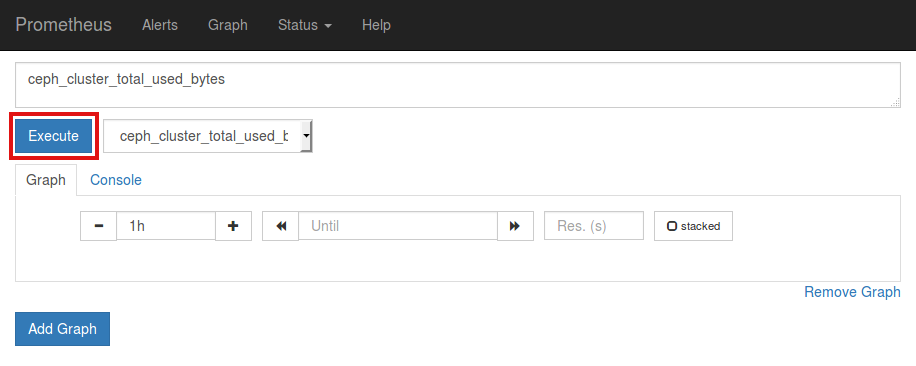Decrease the time range with minus icon
Screen dimensions: 916x366
99,226
